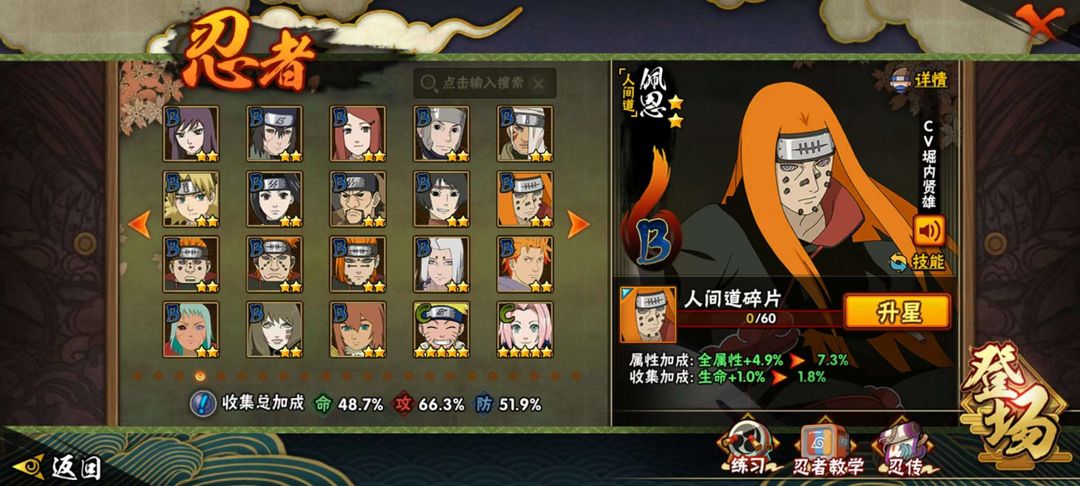The width and height of the screenshot is (1080, 486).
Task: Play the CV voice speaker icon
Action: pyautogui.click(x=928, y=231)
